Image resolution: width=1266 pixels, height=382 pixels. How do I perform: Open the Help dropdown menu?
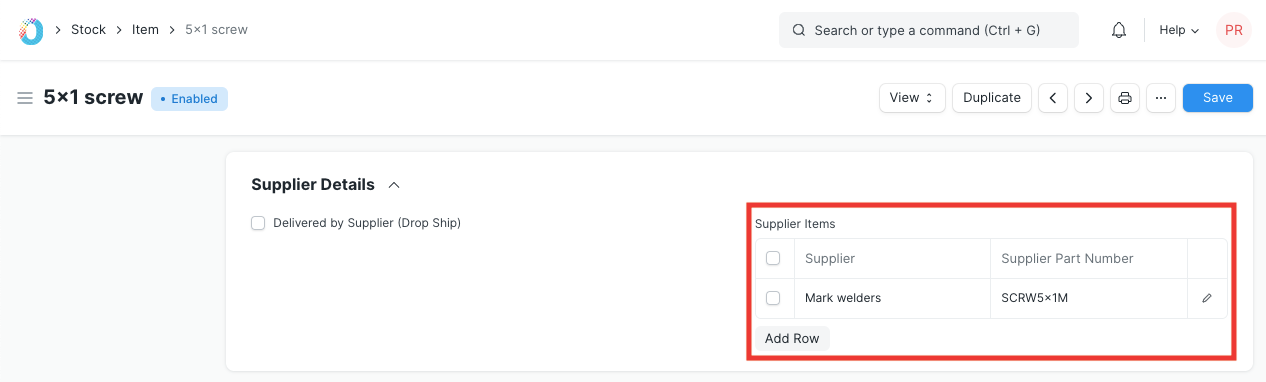click(x=1179, y=30)
